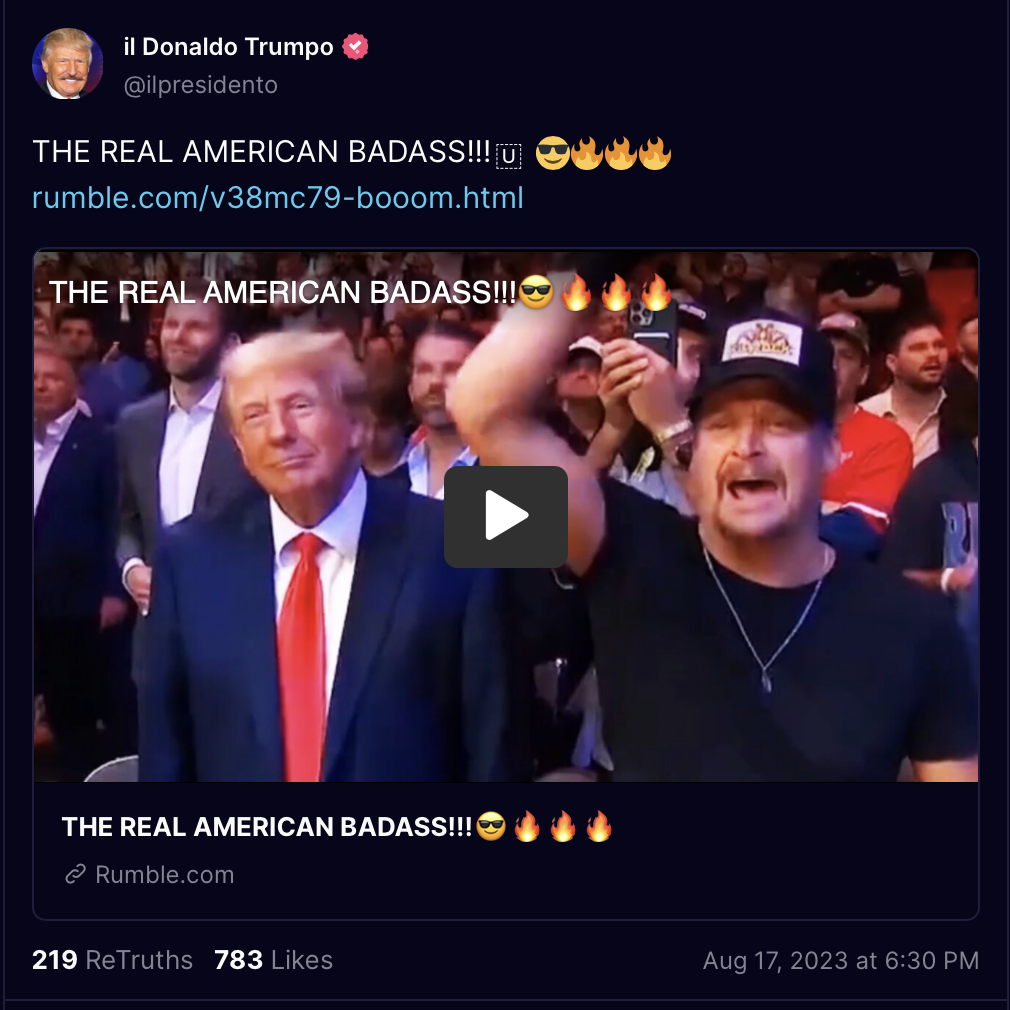Image resolution: width=1010 pixels, height=1010 pixels.
Task: Click the @ilpresidento handle
Action: pos(200,85)
